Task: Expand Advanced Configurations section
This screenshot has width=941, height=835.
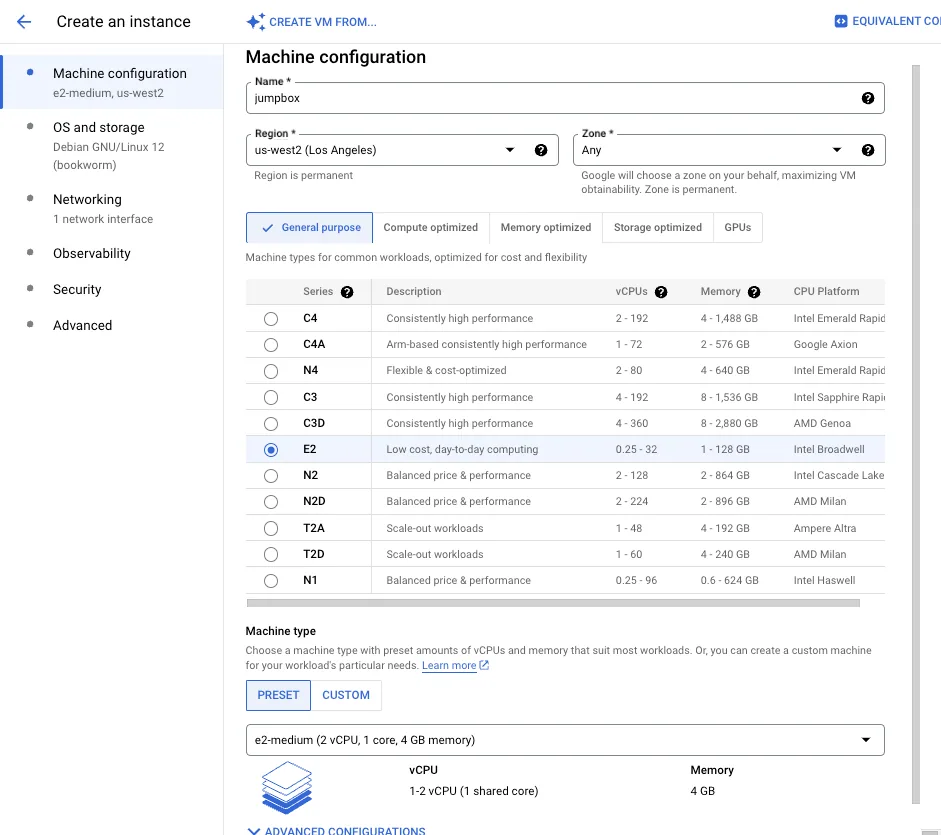Action: tap(336, 831)
